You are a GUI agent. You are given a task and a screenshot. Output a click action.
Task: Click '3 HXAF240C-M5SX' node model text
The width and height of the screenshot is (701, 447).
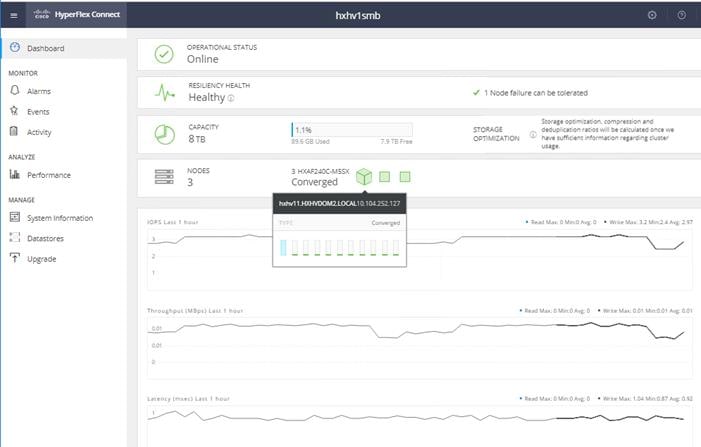(320, 171)
